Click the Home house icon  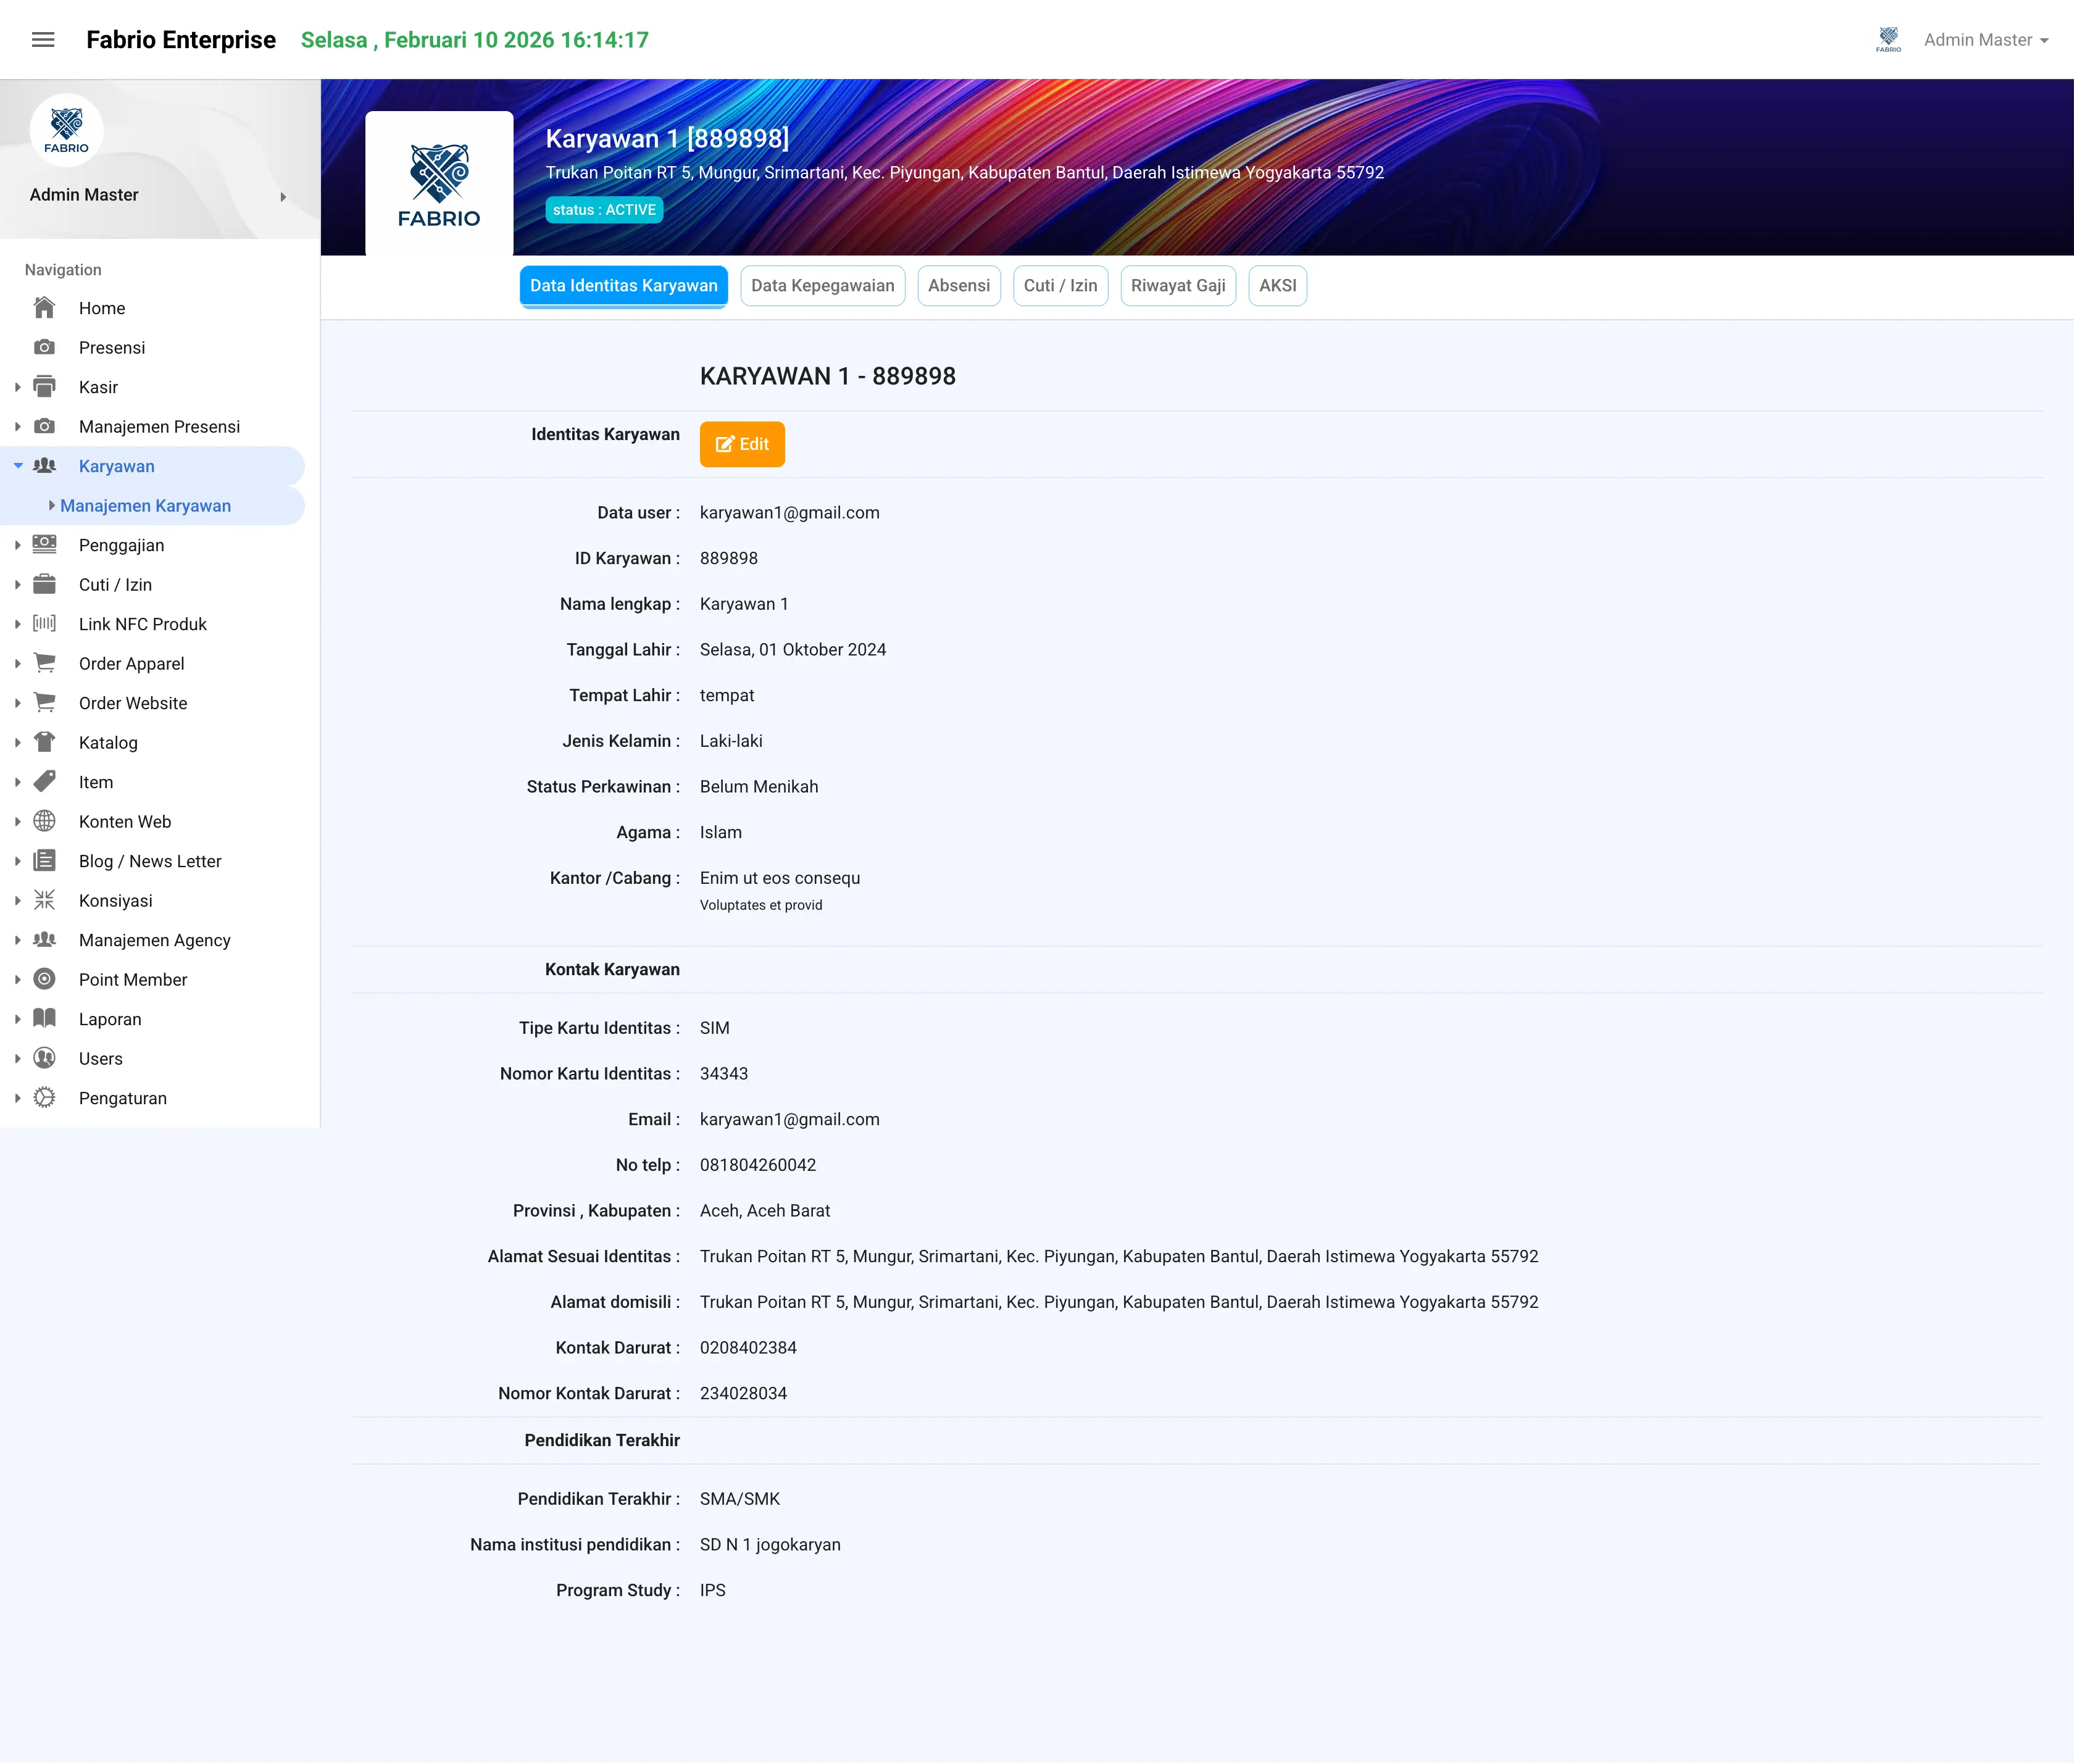tap(44, 307)
